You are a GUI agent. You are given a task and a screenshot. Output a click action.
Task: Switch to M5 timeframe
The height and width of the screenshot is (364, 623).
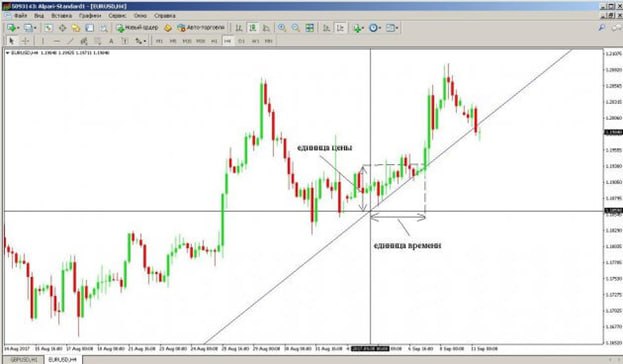coord(173,41)
